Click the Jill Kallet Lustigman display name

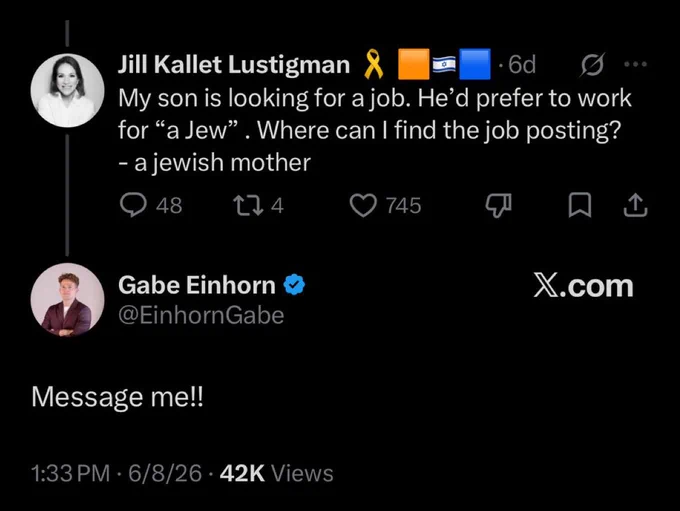tap(234, 64)
